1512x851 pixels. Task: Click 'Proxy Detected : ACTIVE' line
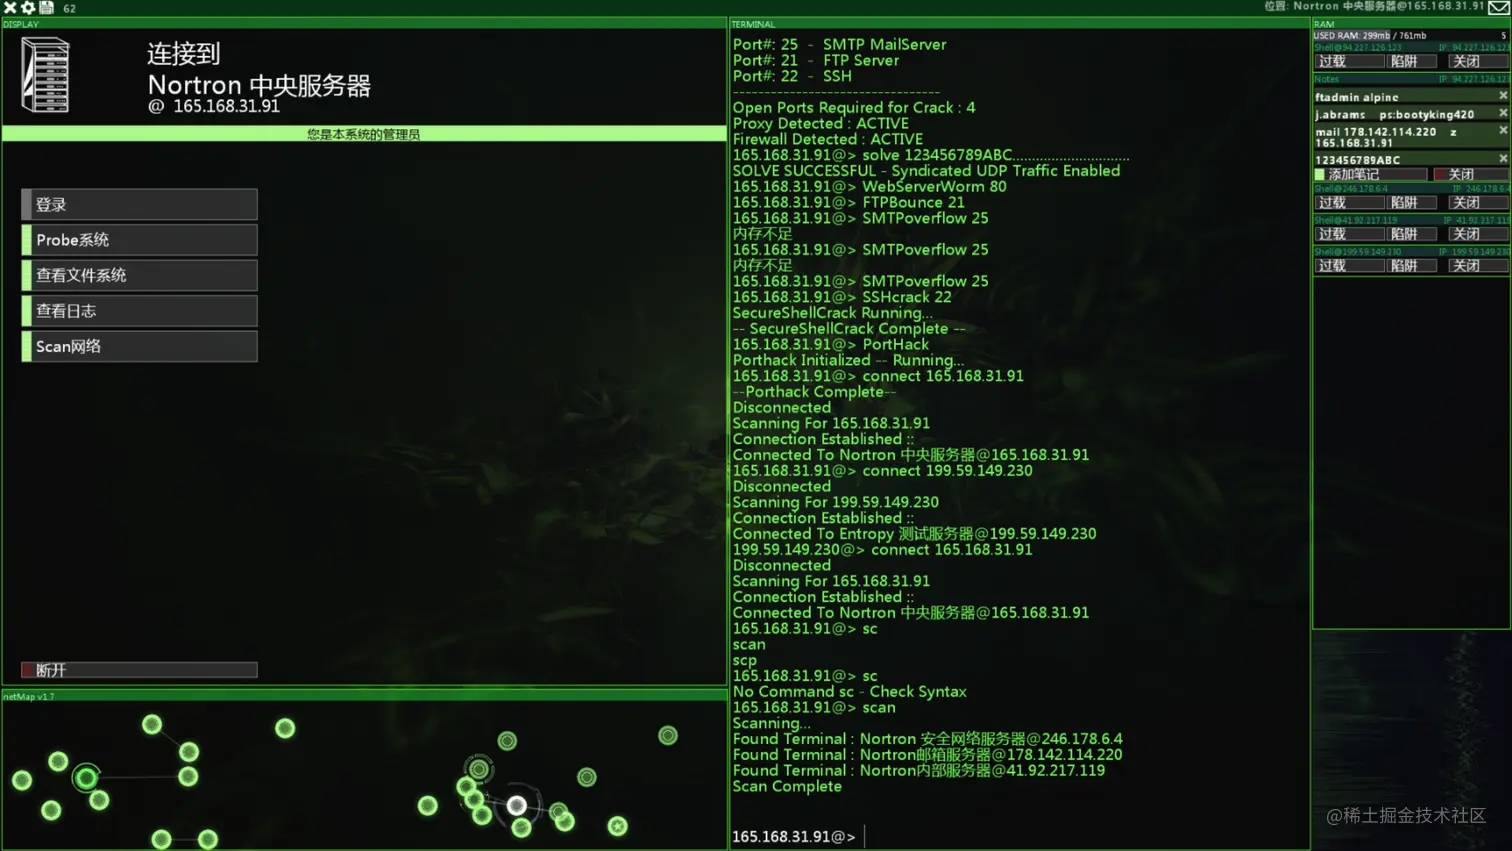pyautogui.click(x=820, y=123)
